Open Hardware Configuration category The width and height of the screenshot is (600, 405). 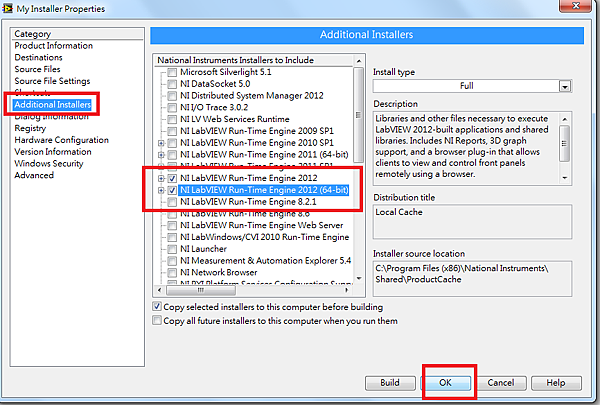coord(62,140)
